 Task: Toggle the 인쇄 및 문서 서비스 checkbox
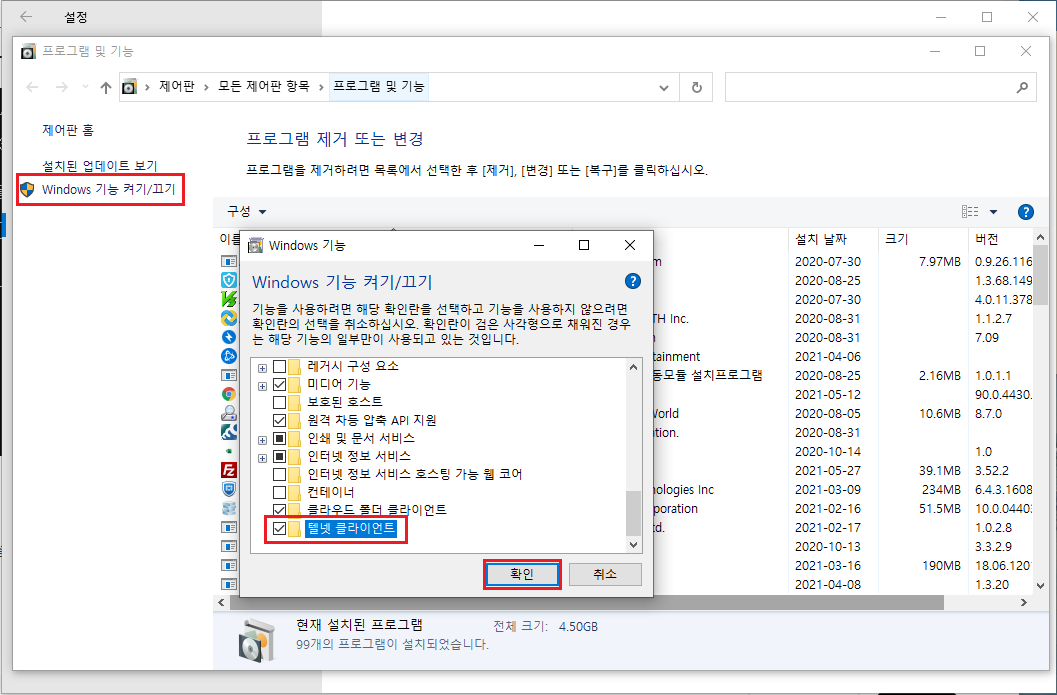pos(279,439)
